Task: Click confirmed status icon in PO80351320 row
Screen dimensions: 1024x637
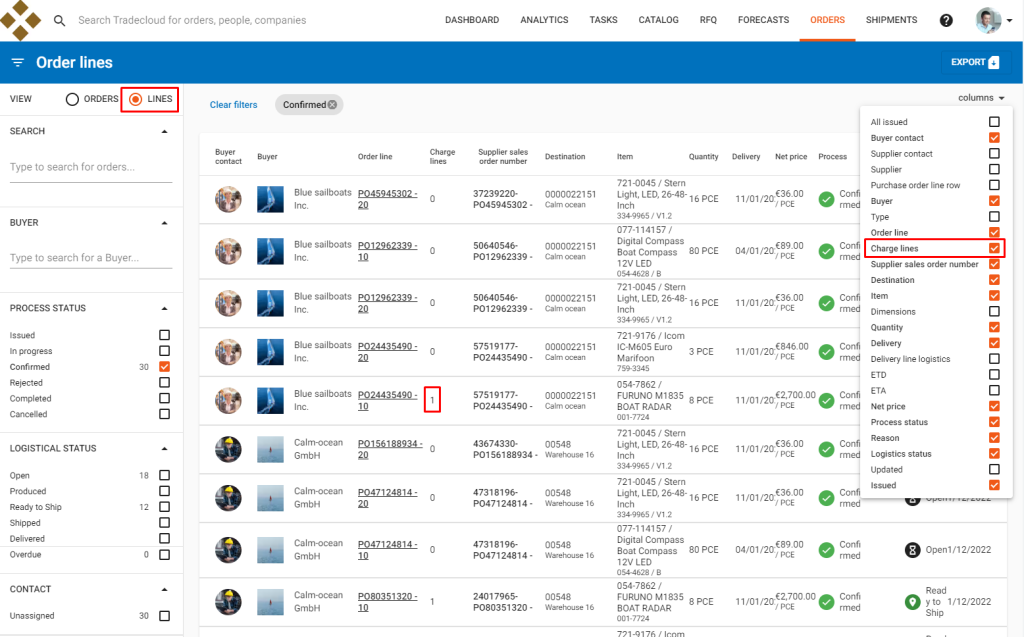Action: [x=826, y=602]
